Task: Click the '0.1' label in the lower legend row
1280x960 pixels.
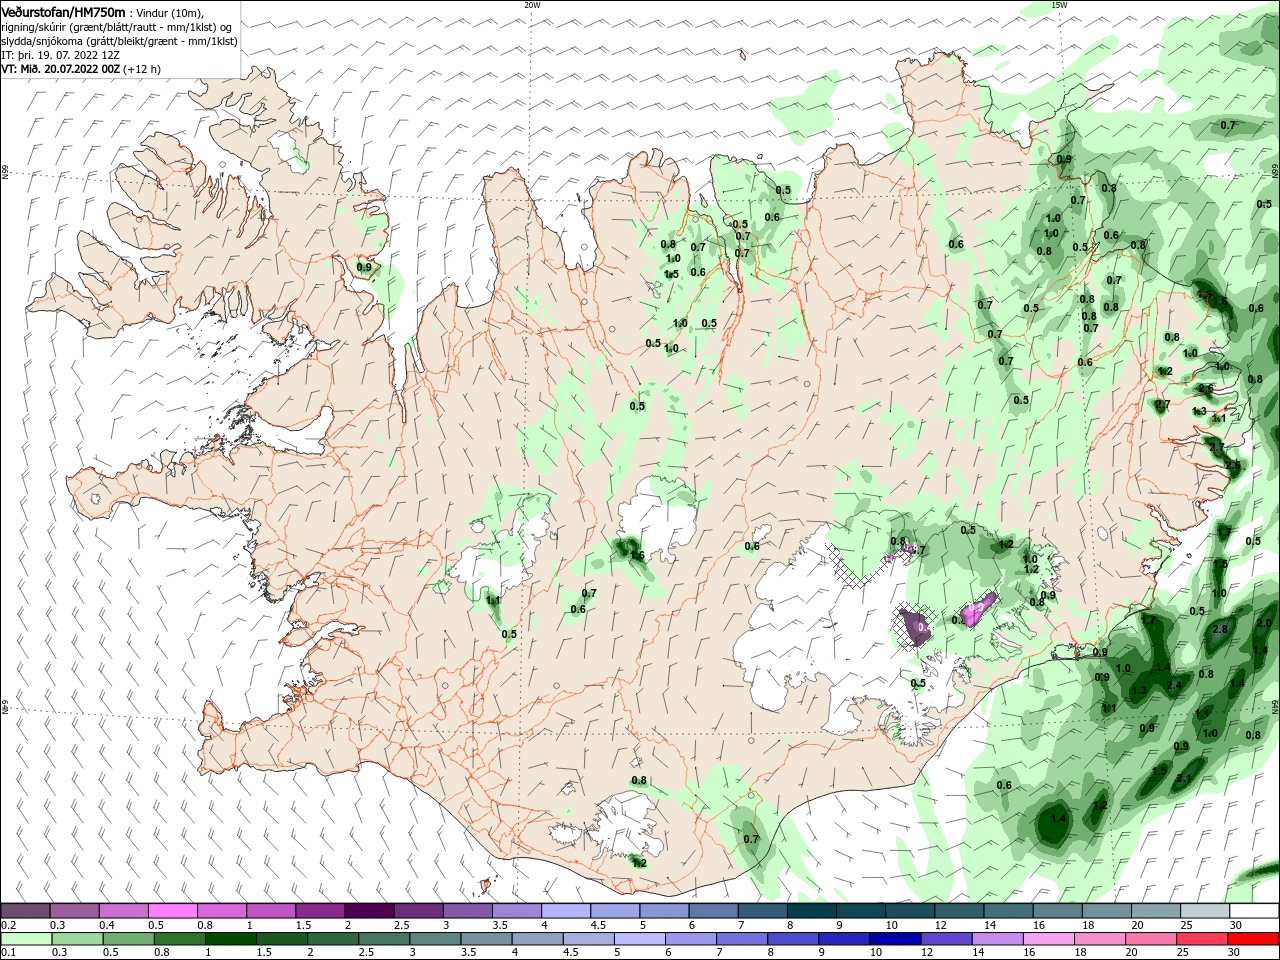Action: tap(8, 953)
